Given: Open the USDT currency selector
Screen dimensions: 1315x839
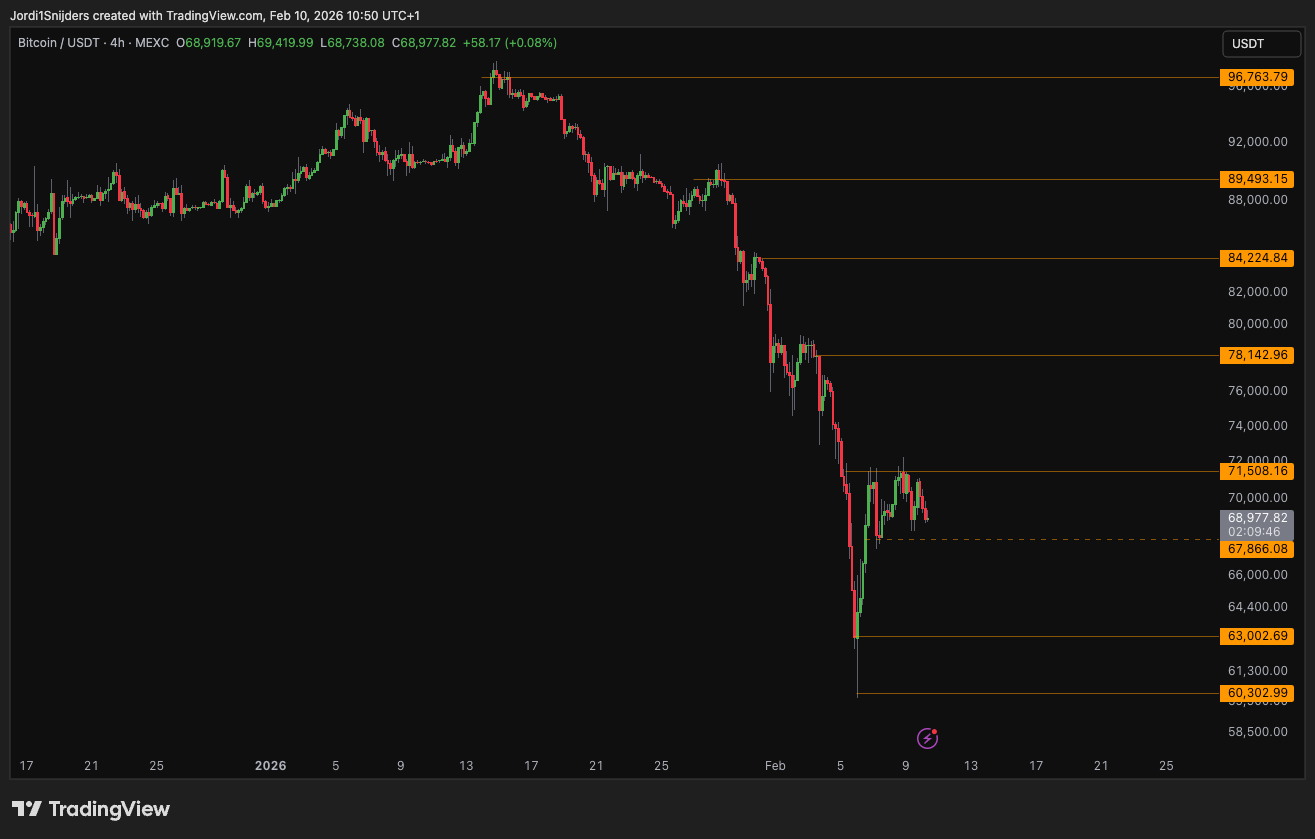Looking at the screenshot, I should pos(1260,44).
